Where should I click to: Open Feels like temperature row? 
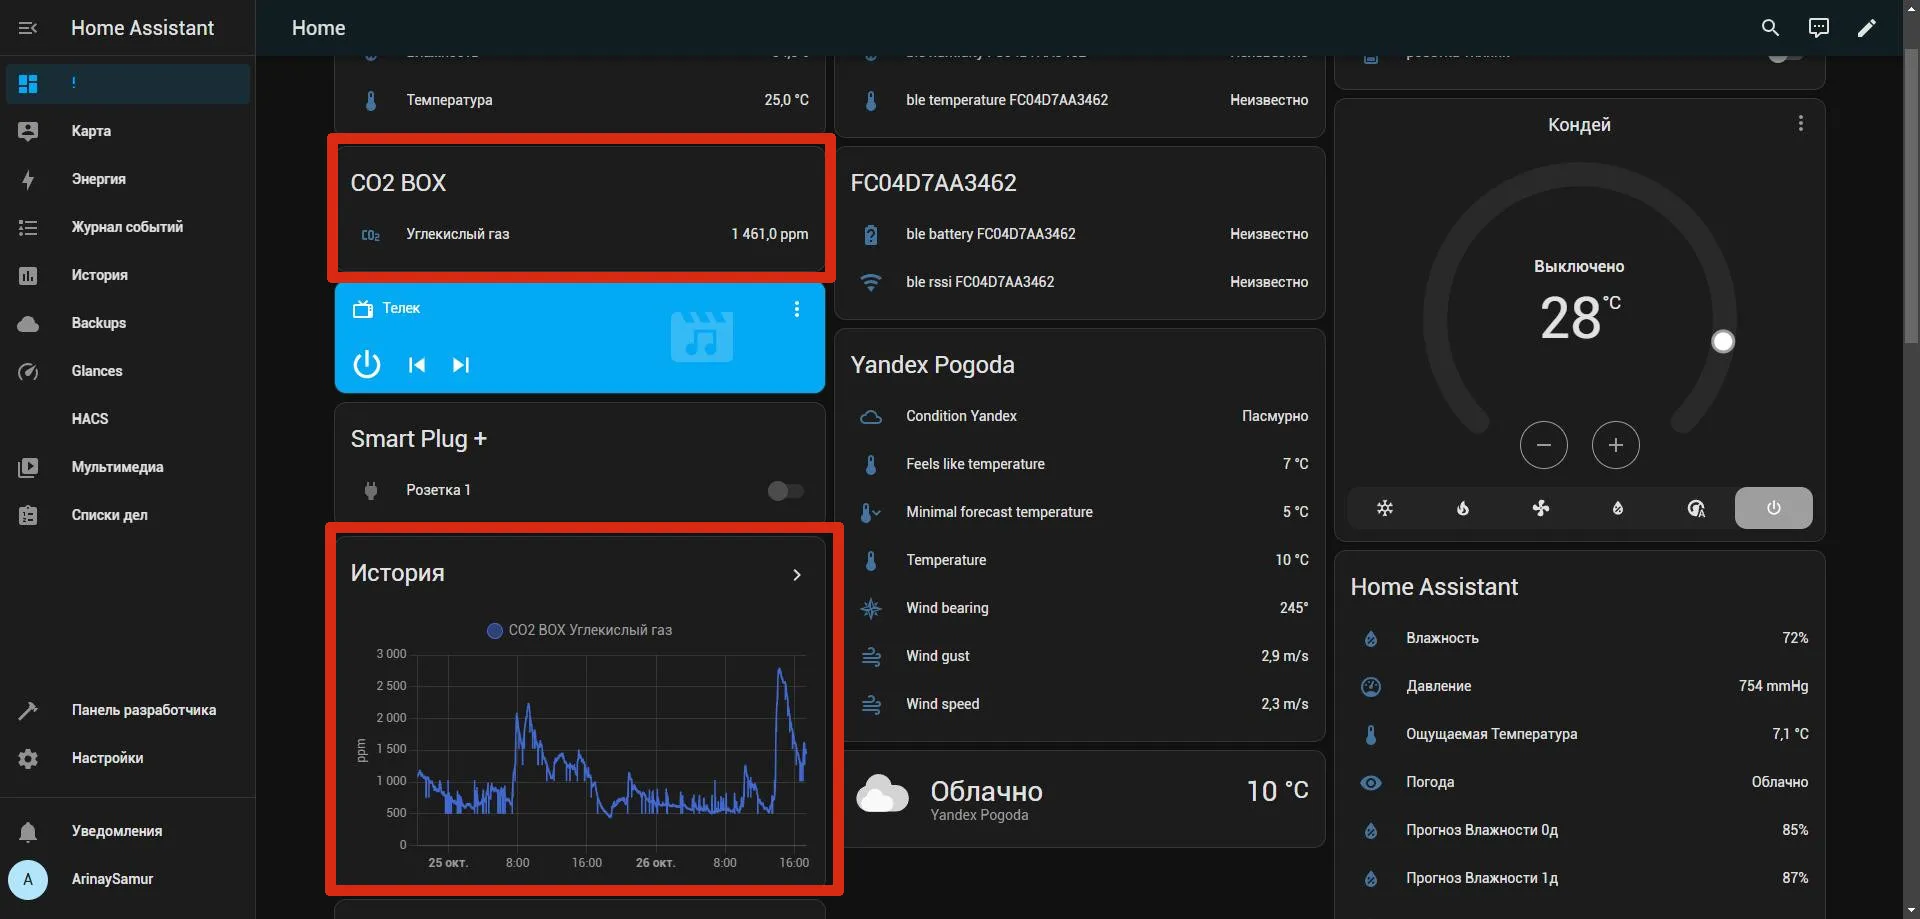click(x=1080, y=464)
